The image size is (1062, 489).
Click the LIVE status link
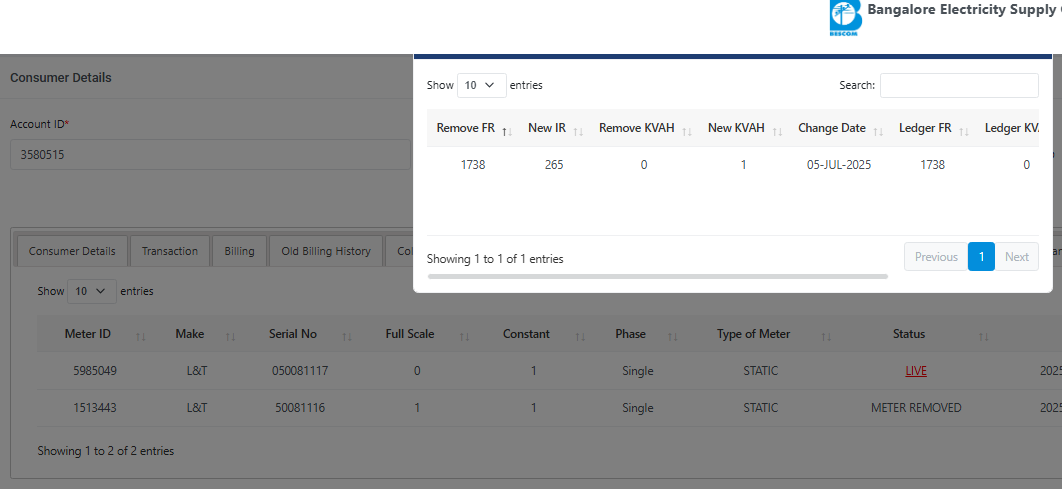click(x=916, y=371)
